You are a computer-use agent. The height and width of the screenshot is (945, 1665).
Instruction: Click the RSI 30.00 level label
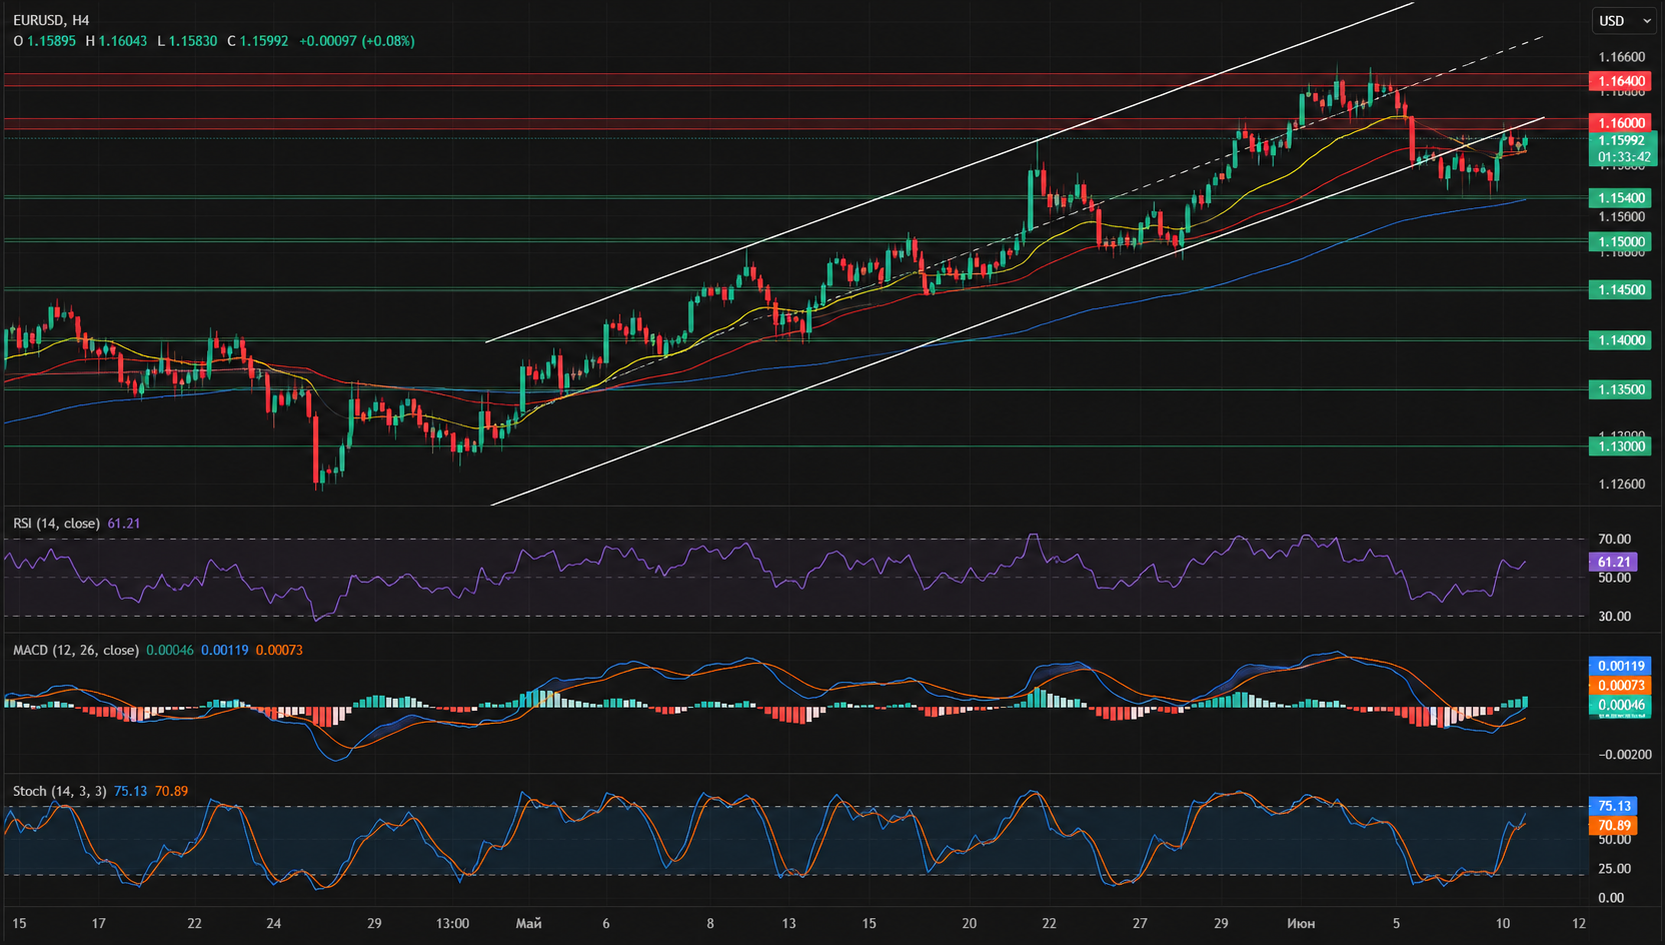pyautogui.click(x=1614, y=616)
